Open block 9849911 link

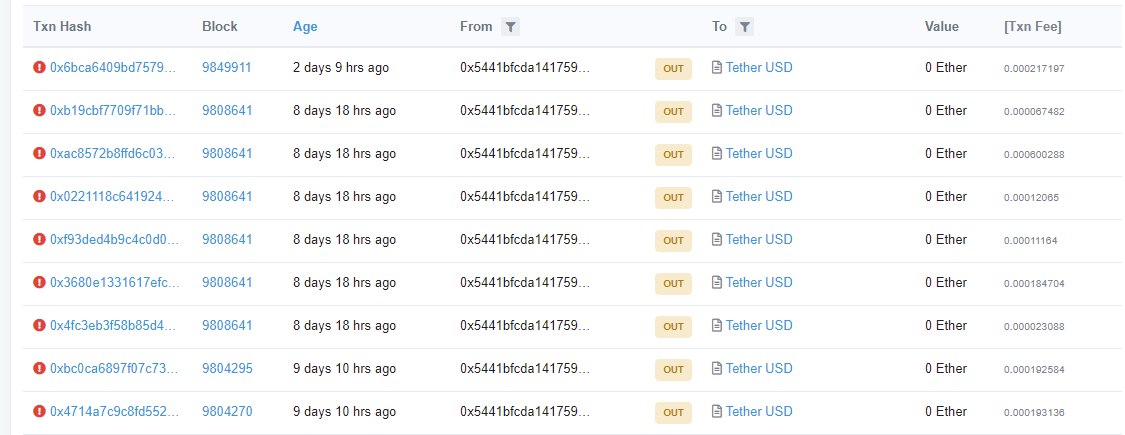pos(226,68)
